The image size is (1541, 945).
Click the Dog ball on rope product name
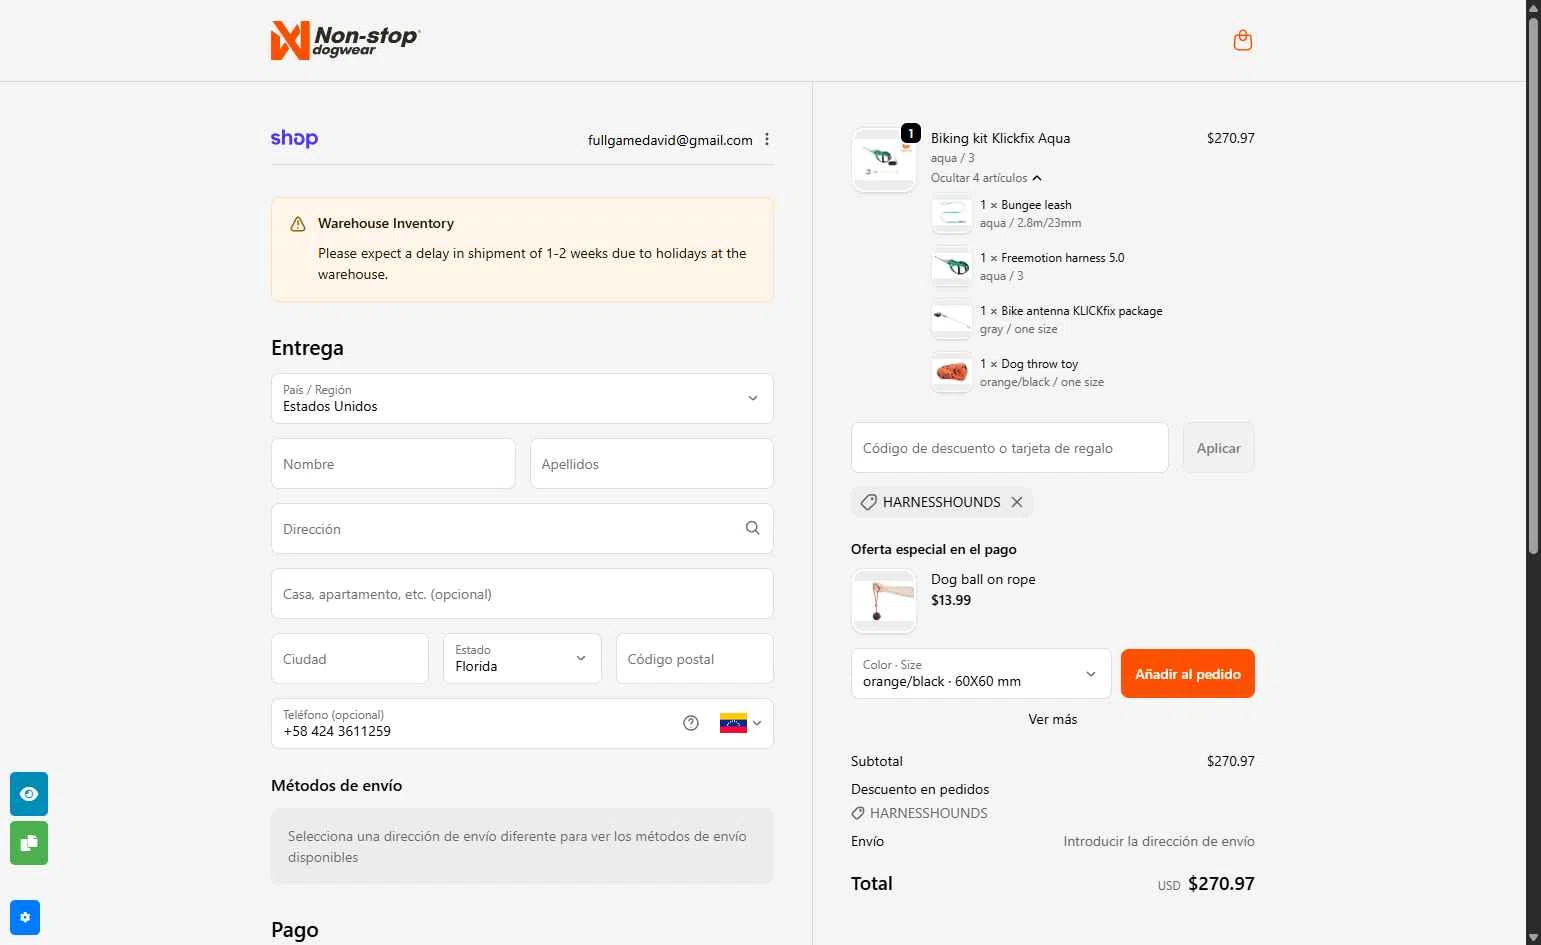(x=983, y=579)
